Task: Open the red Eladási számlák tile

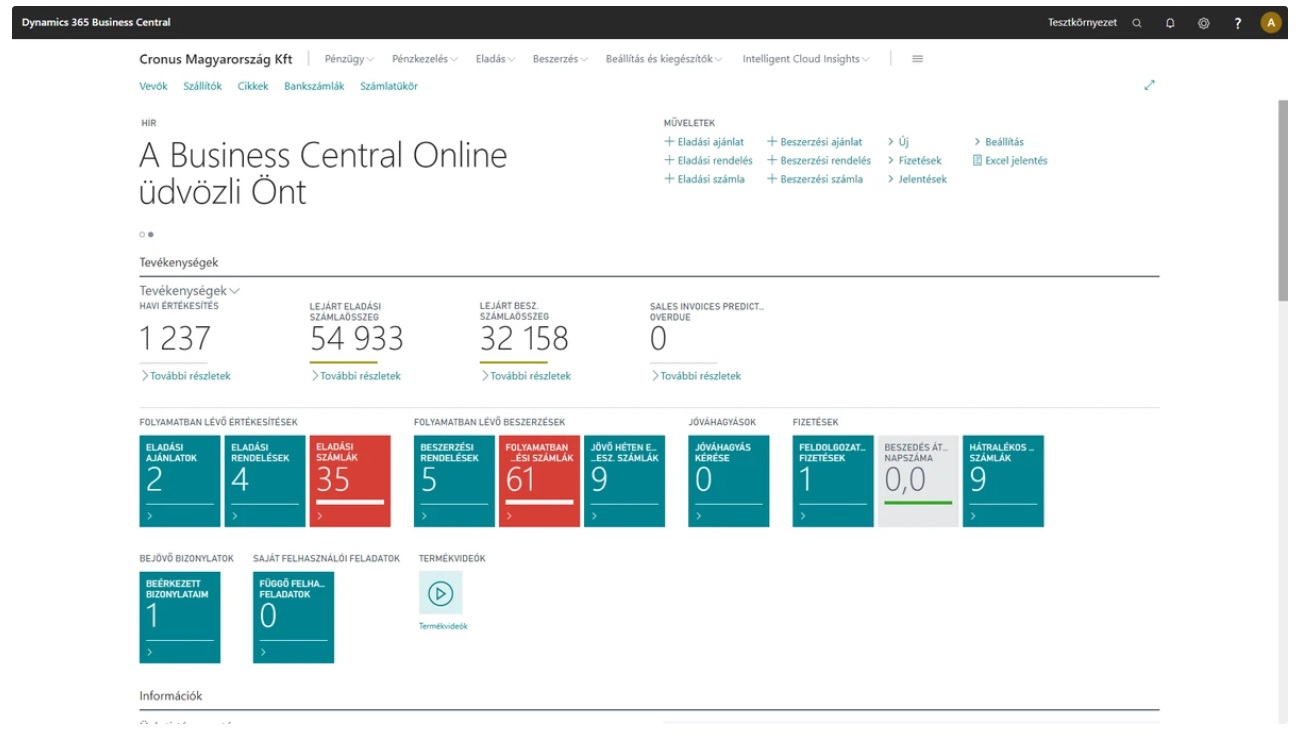Action: tap(350, 481)
